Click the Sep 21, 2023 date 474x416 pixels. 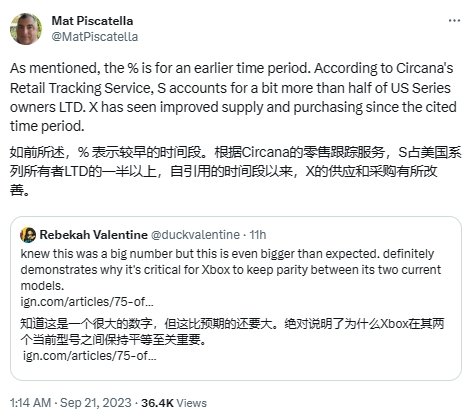(96, 403)
